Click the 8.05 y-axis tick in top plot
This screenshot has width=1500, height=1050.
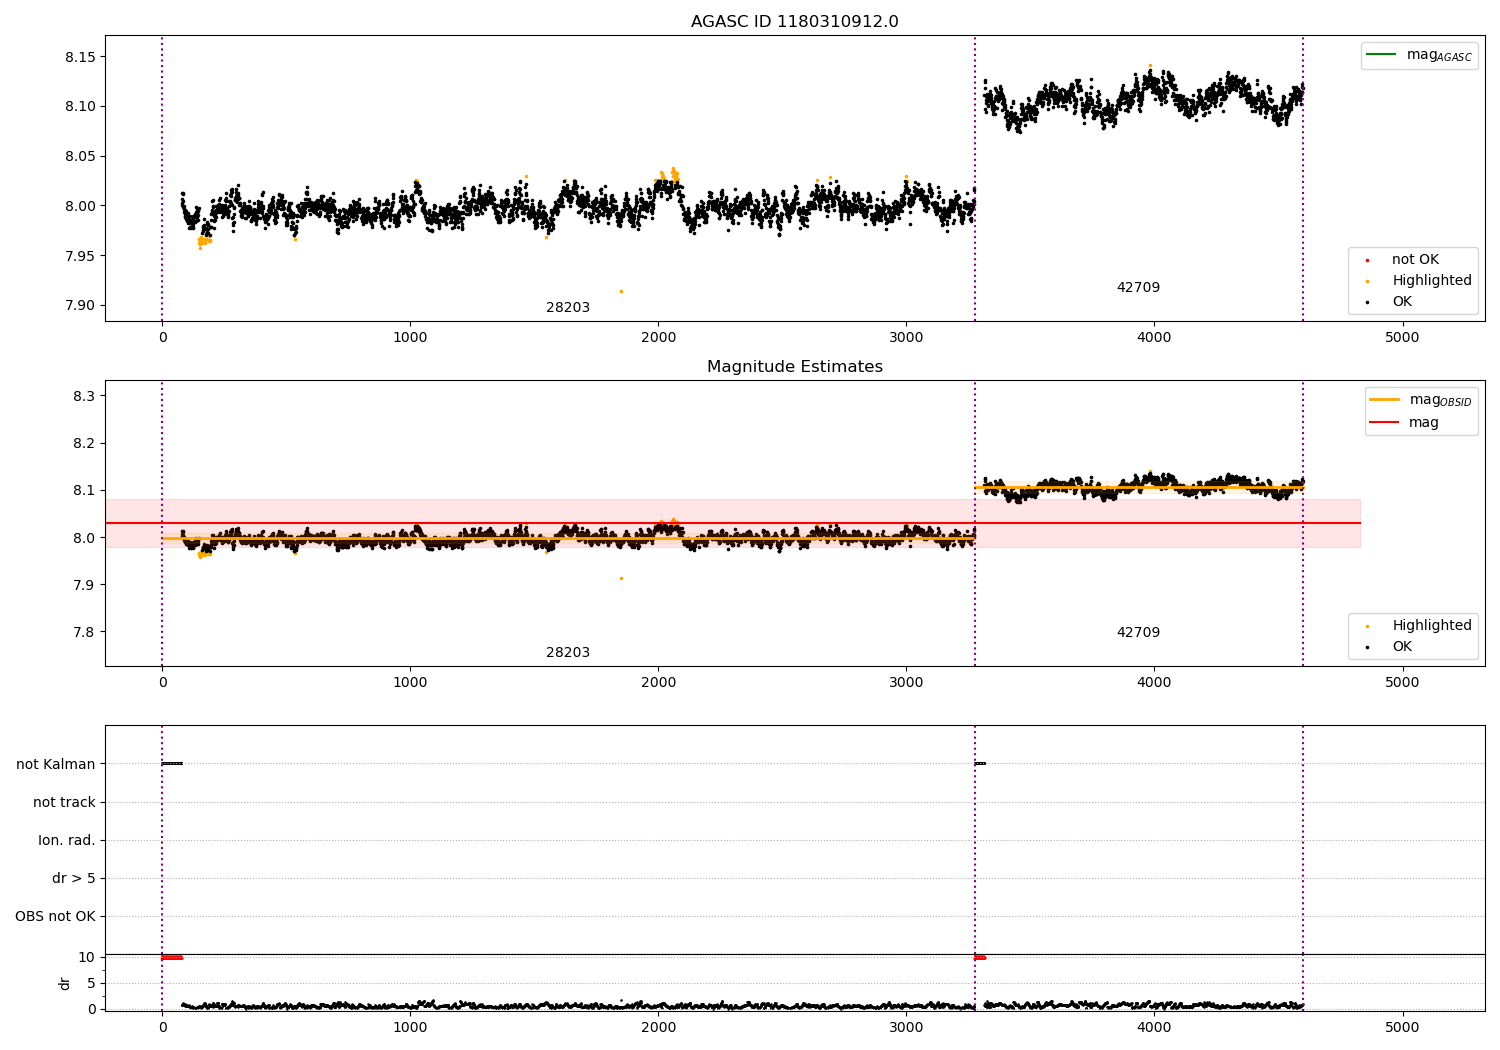click(81, 157)
